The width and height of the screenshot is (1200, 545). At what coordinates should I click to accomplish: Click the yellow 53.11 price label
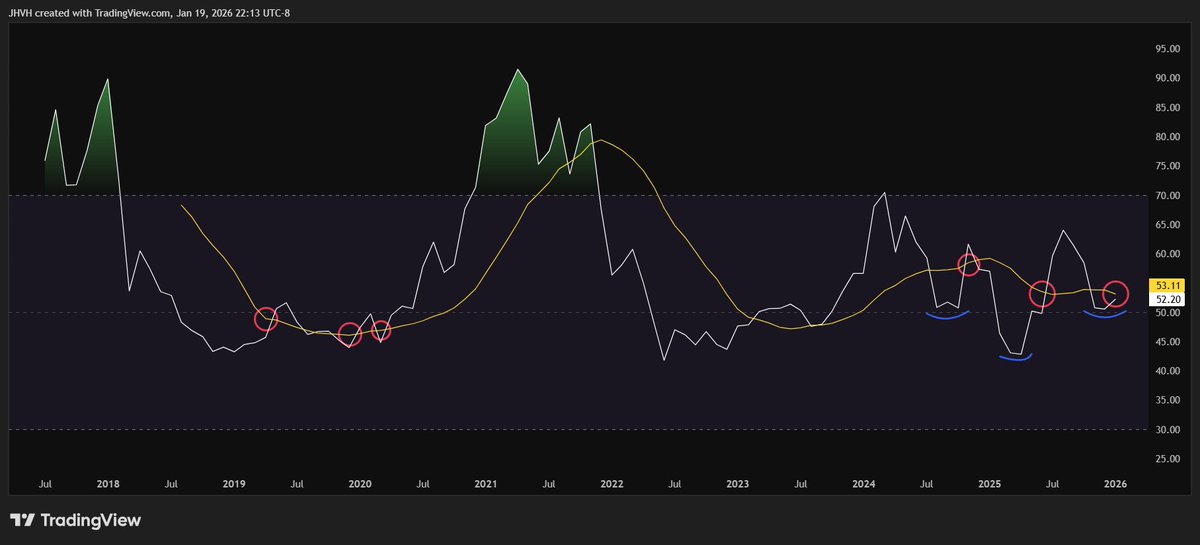pos(1168,285)
